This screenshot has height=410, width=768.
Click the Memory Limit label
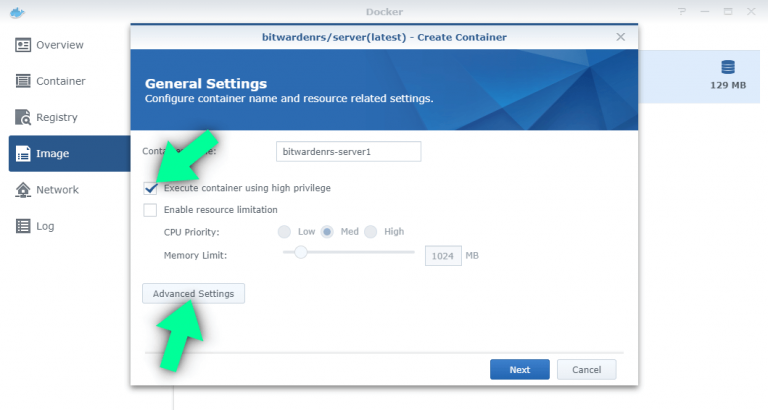coord(195,255)
